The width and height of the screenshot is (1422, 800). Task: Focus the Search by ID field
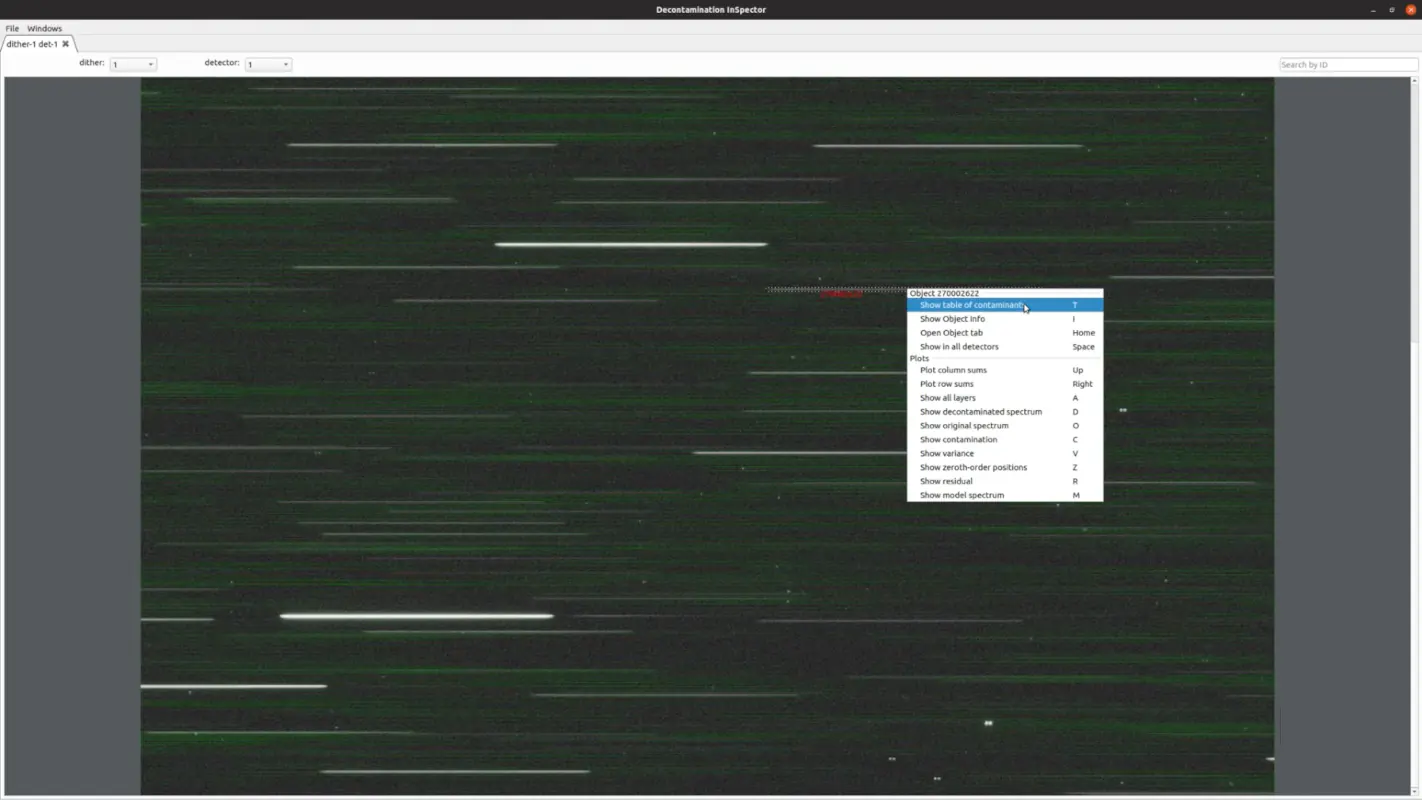[x=1347, y=64]
